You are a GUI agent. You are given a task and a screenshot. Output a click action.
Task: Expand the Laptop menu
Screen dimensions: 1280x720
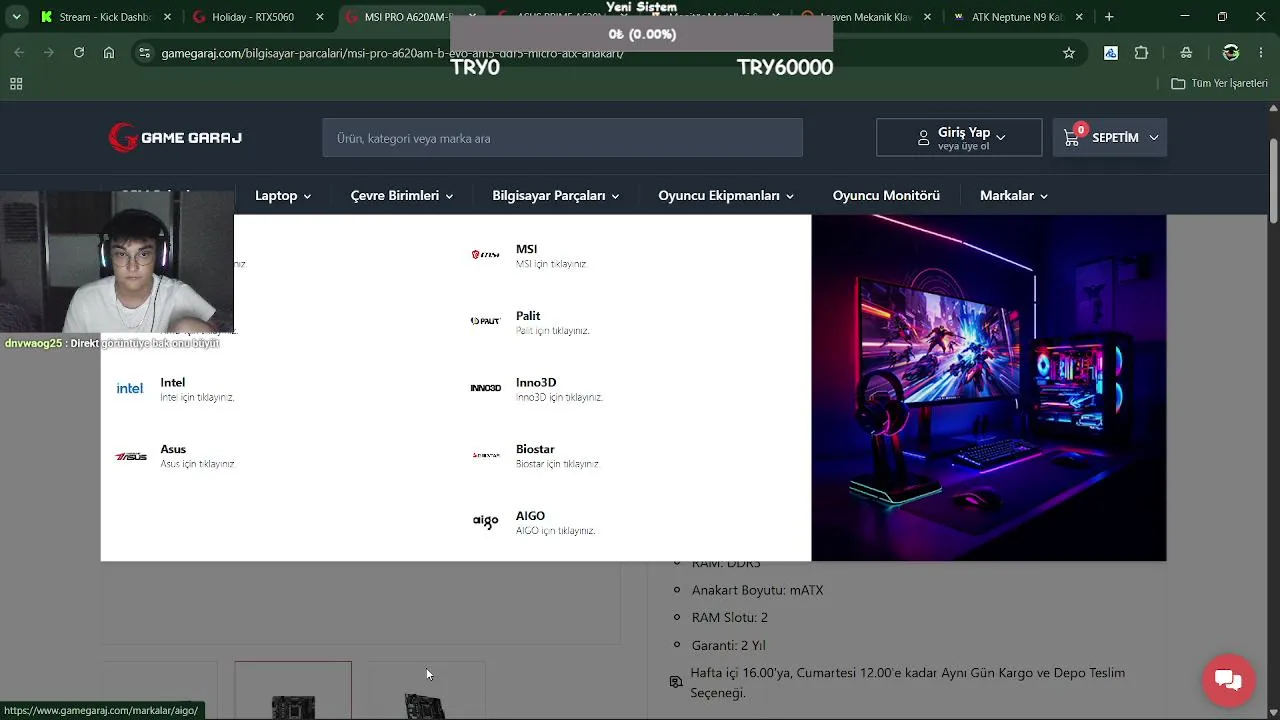283,196
